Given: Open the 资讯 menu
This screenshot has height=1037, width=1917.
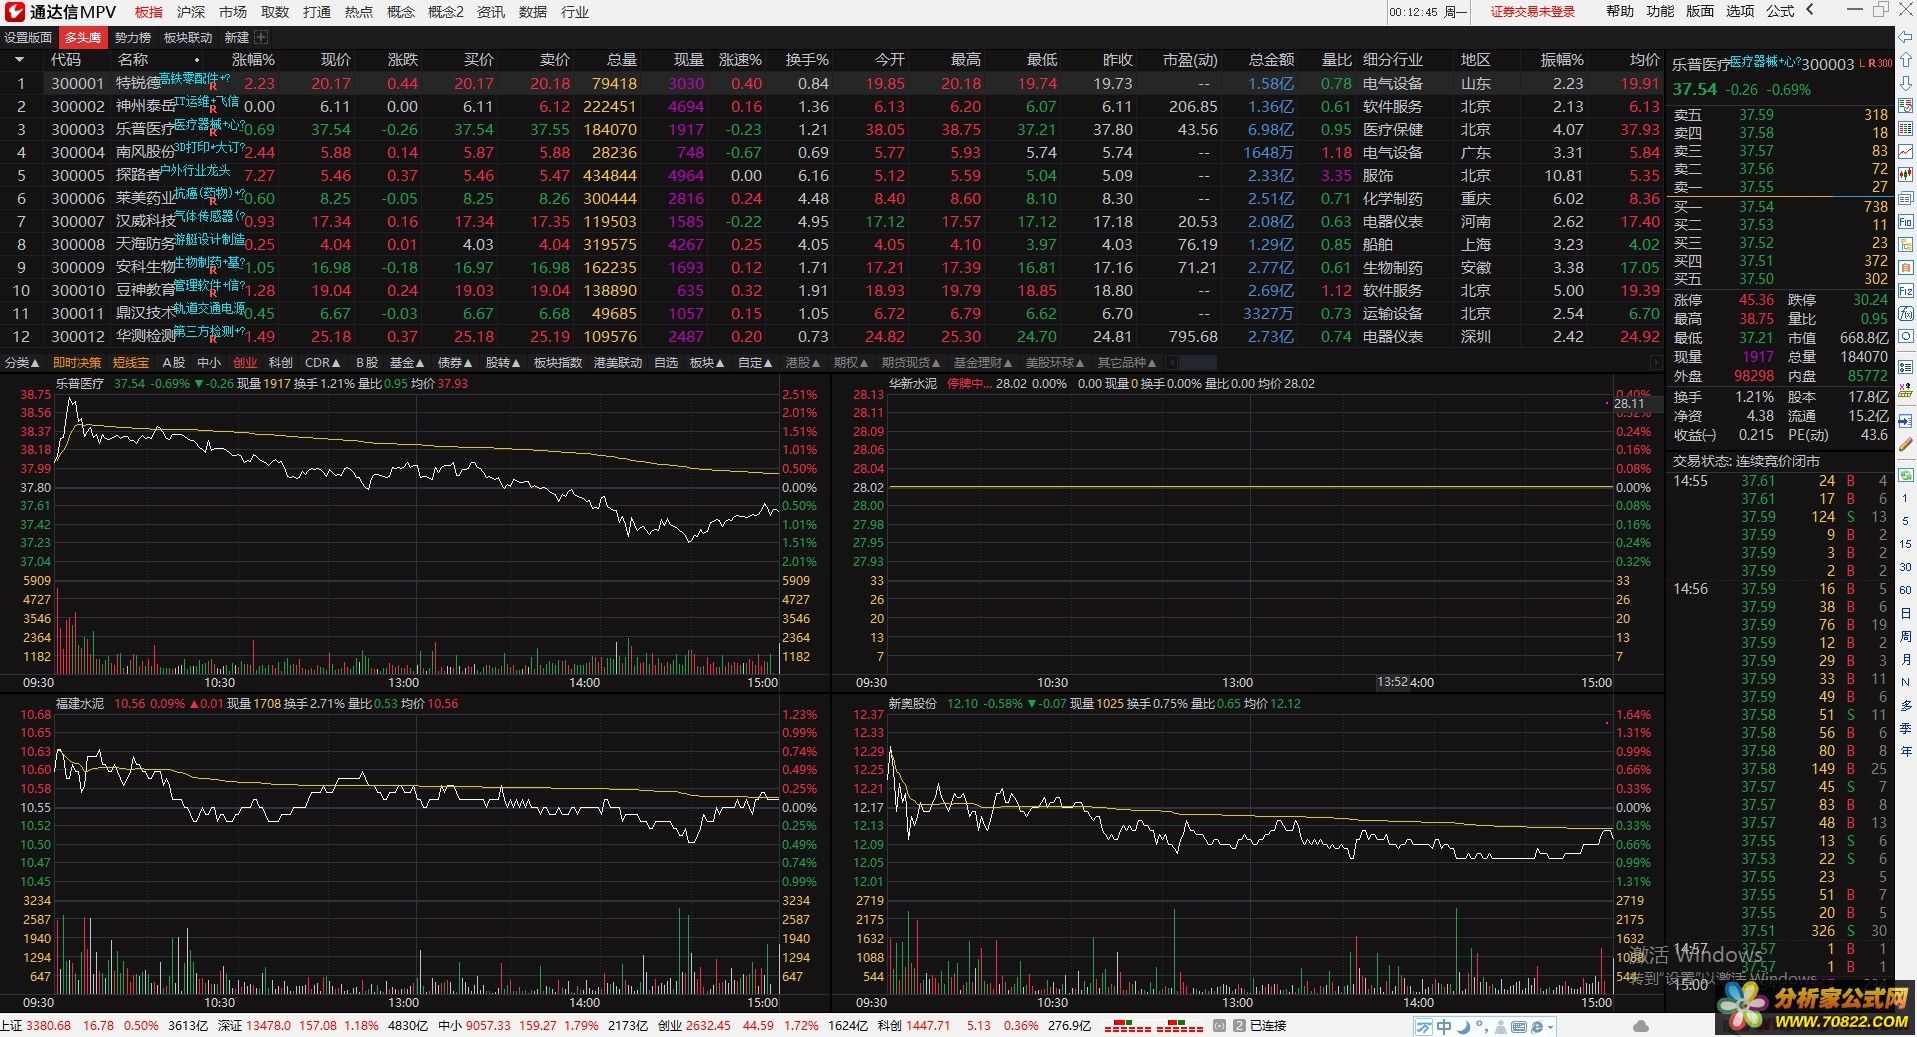Looking at the screenshot, I should 491,12.
